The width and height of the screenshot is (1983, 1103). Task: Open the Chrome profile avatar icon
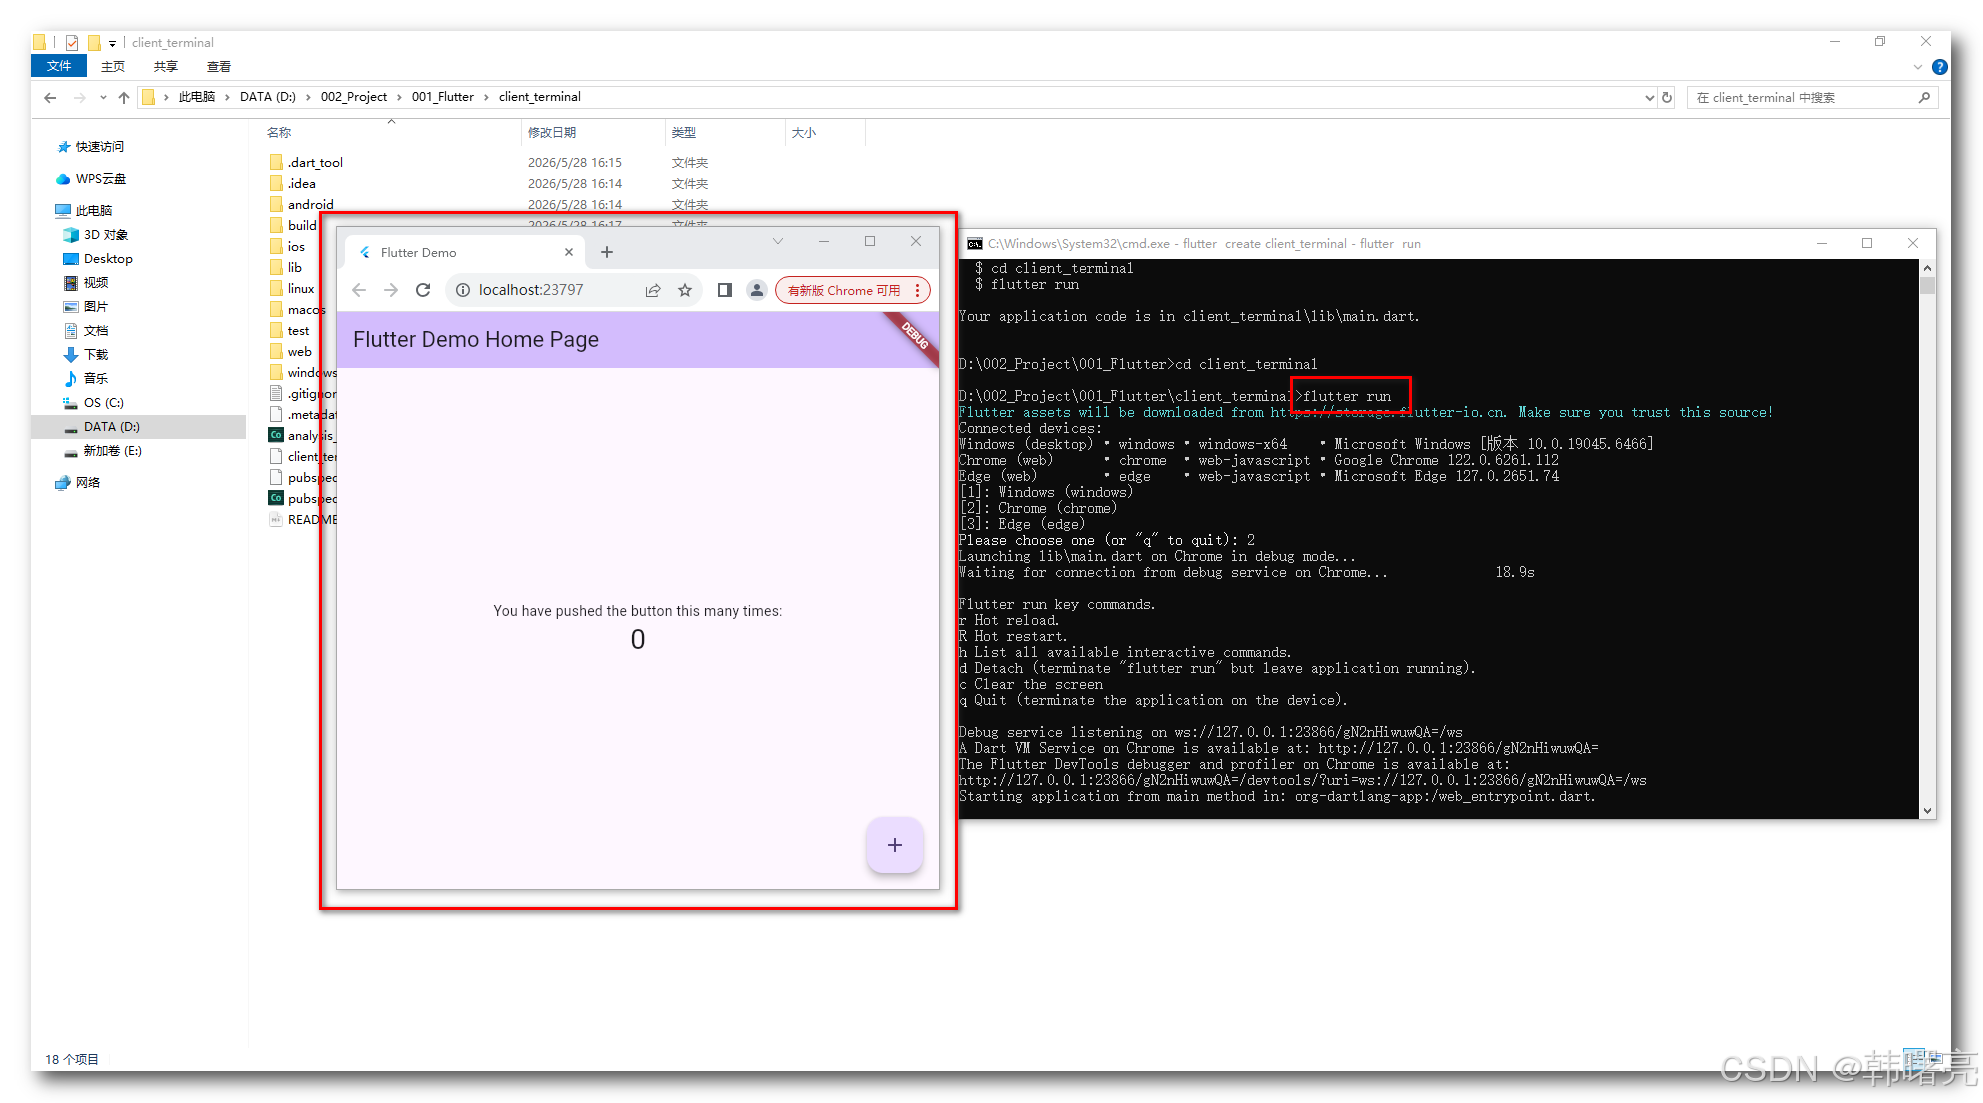point(757,290)
